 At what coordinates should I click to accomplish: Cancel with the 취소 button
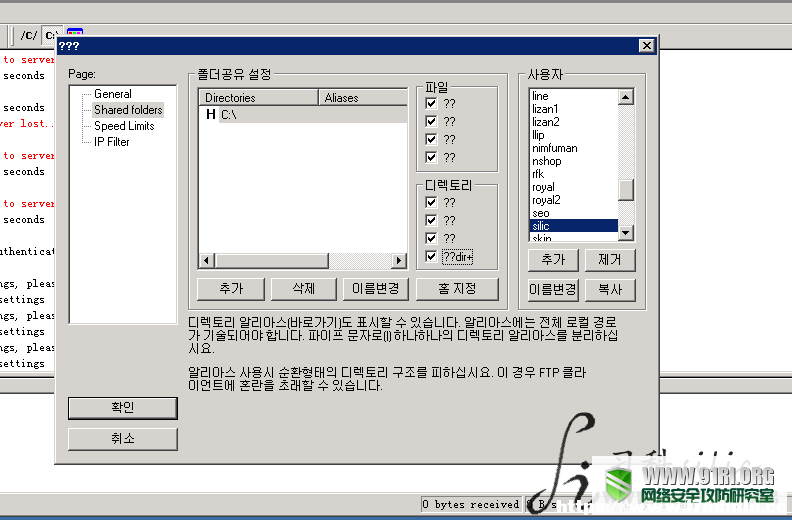click(x=123, y=439)
